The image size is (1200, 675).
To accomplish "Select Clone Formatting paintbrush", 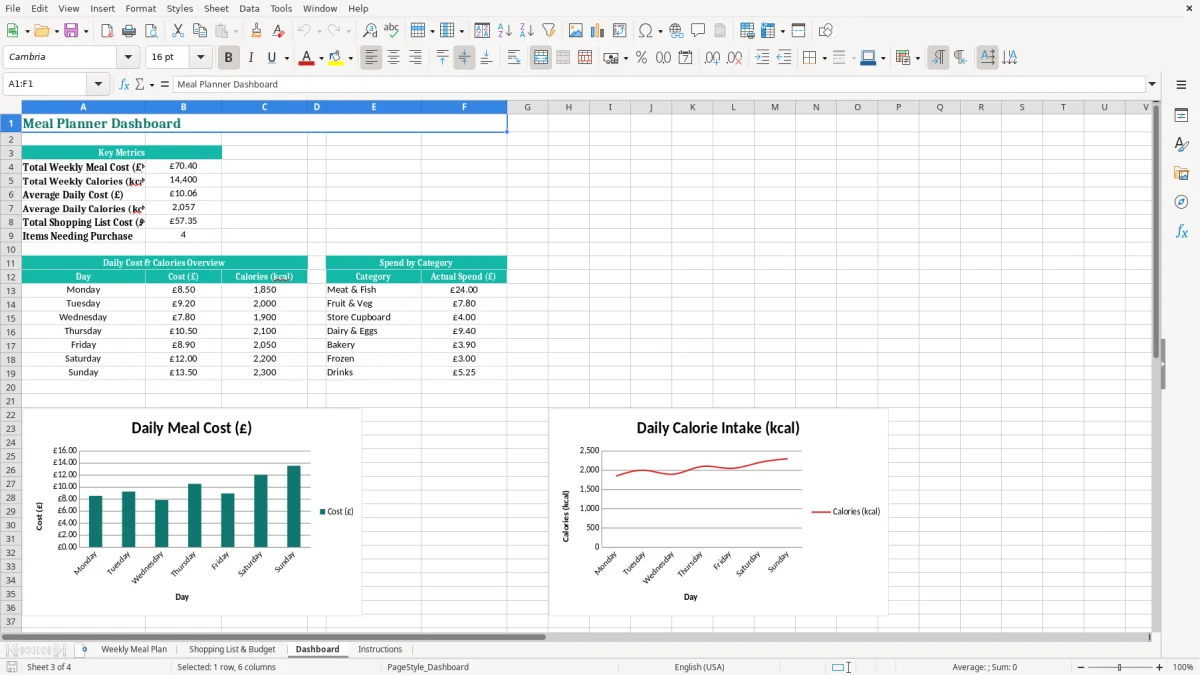I will pos(256,31).
